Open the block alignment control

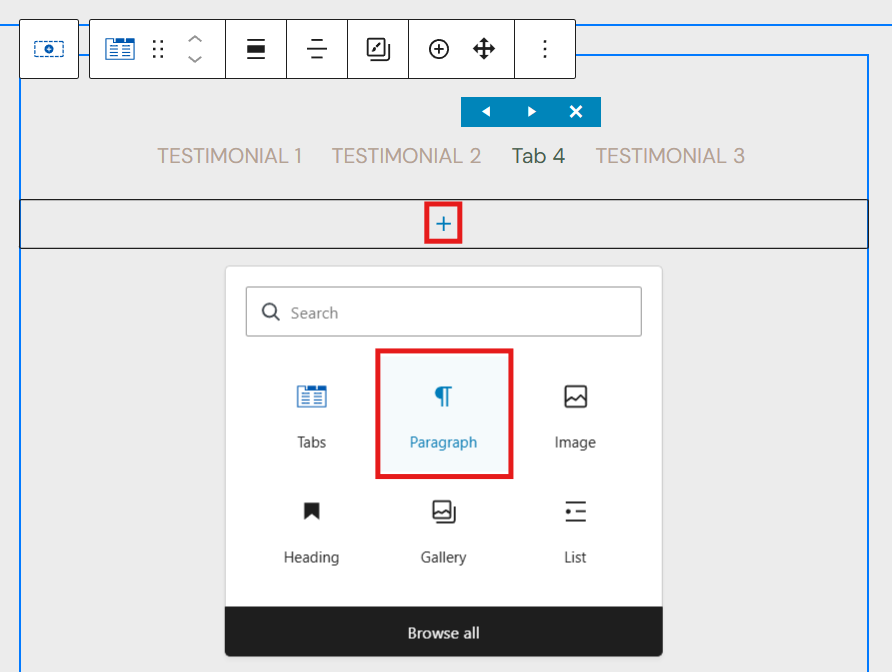pos(256,49)
